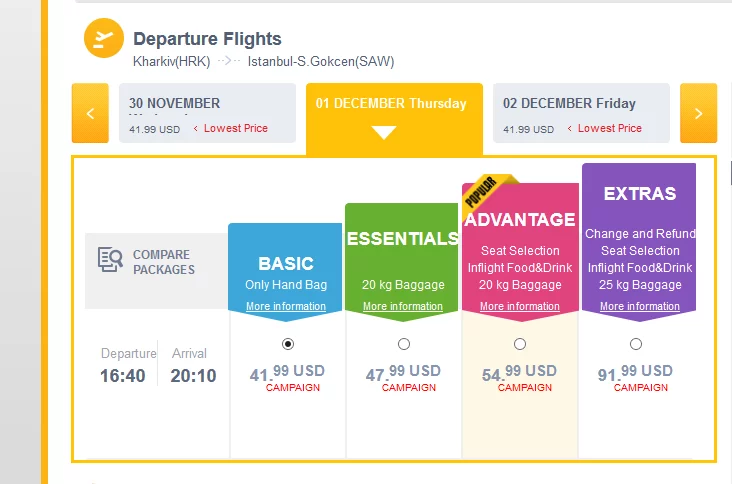Open More information for ADVANTAGE package

tap(519, 307)
